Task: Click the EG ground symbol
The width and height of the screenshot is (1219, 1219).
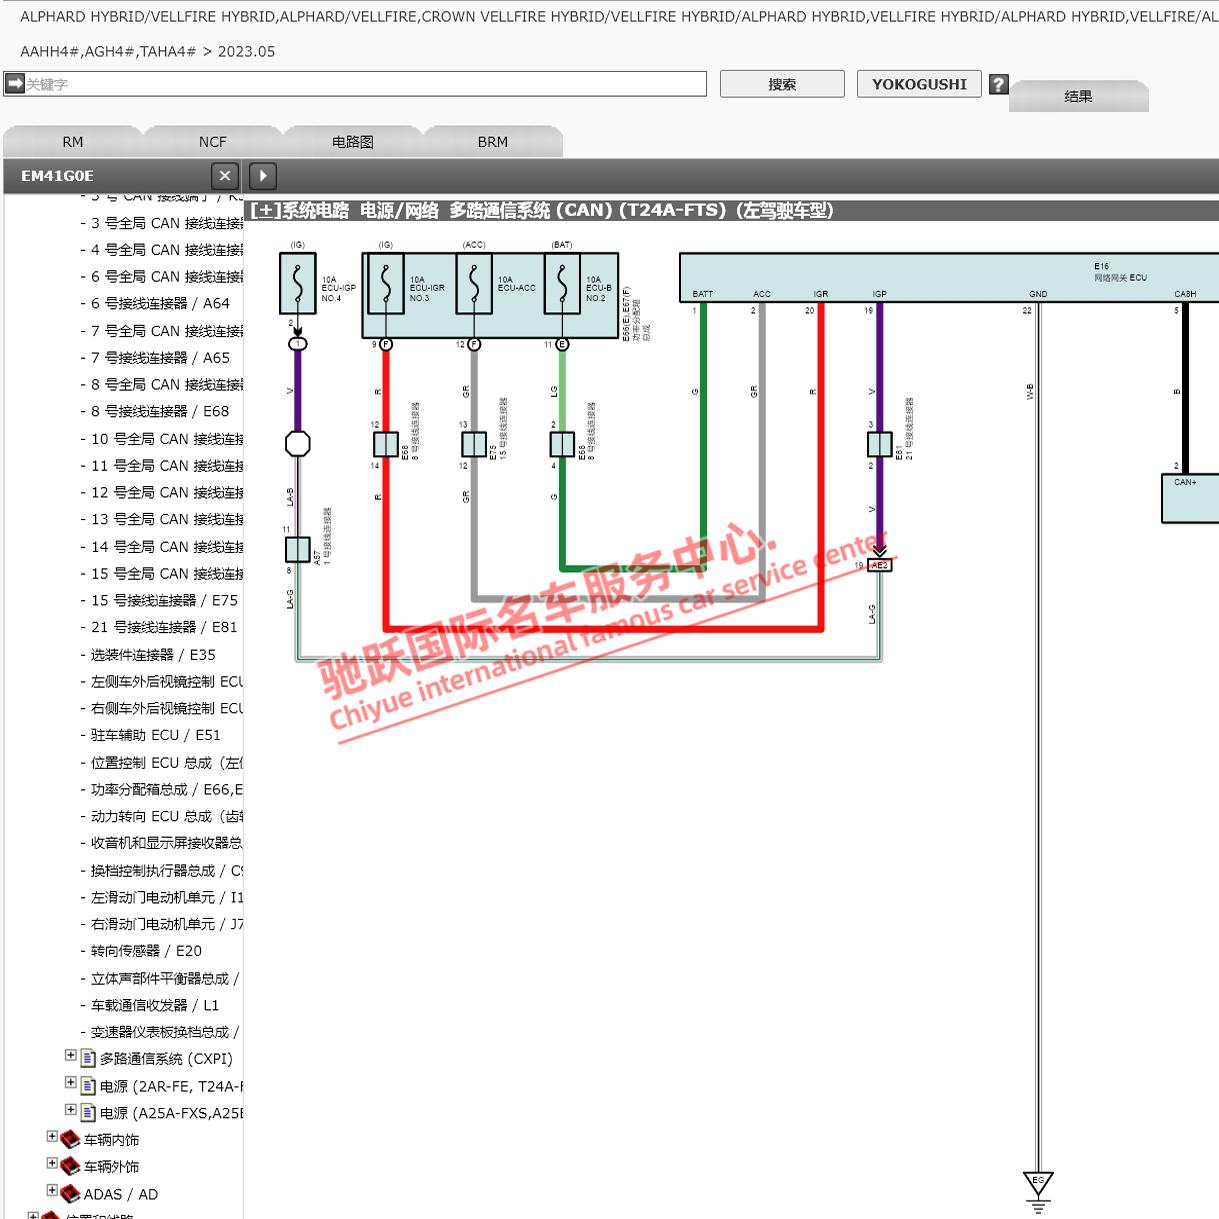Action: pos(1038,1190)
